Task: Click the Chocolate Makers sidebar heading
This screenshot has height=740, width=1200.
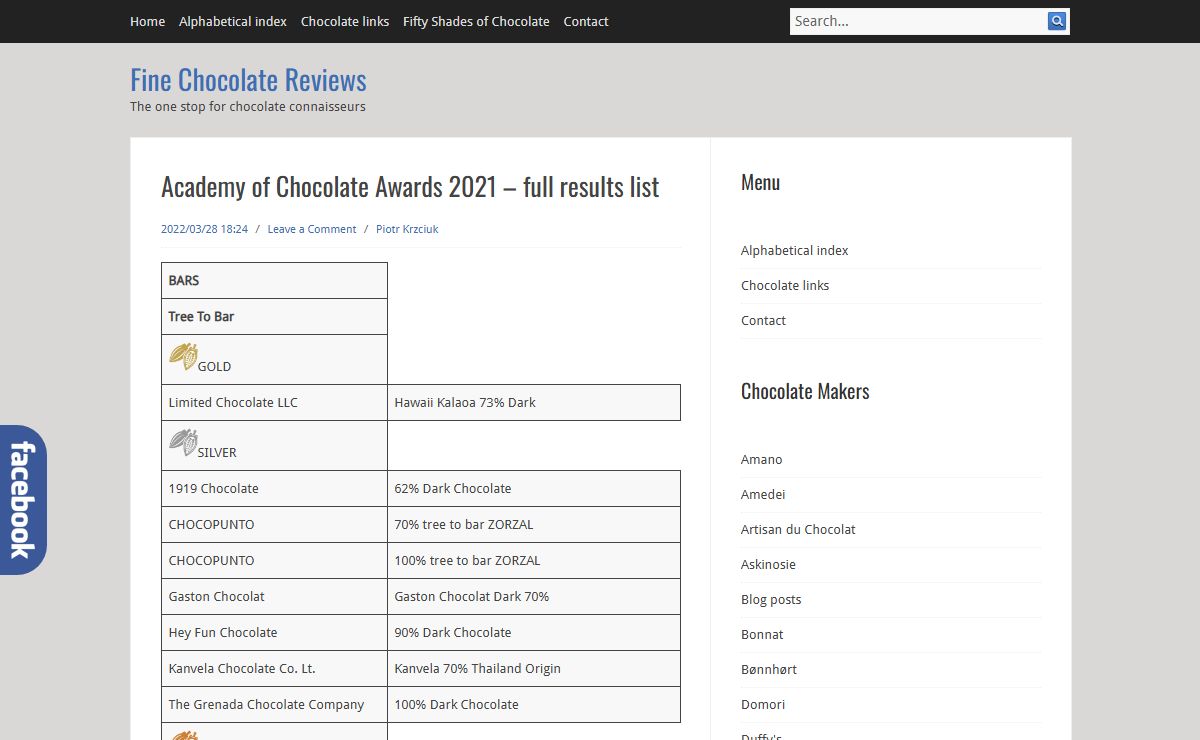Action: pyautogui.click(x=805, y=392)
